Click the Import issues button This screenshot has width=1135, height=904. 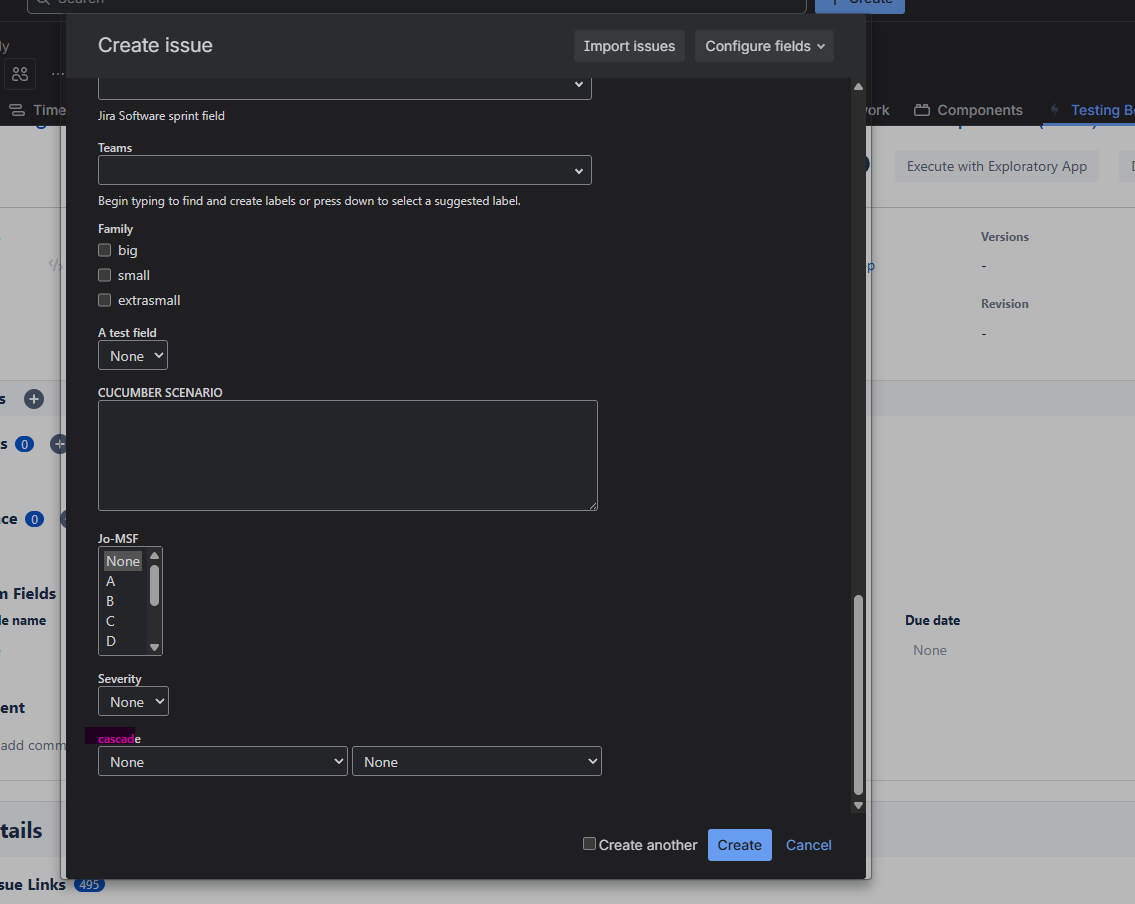click(x=629, y=46)
